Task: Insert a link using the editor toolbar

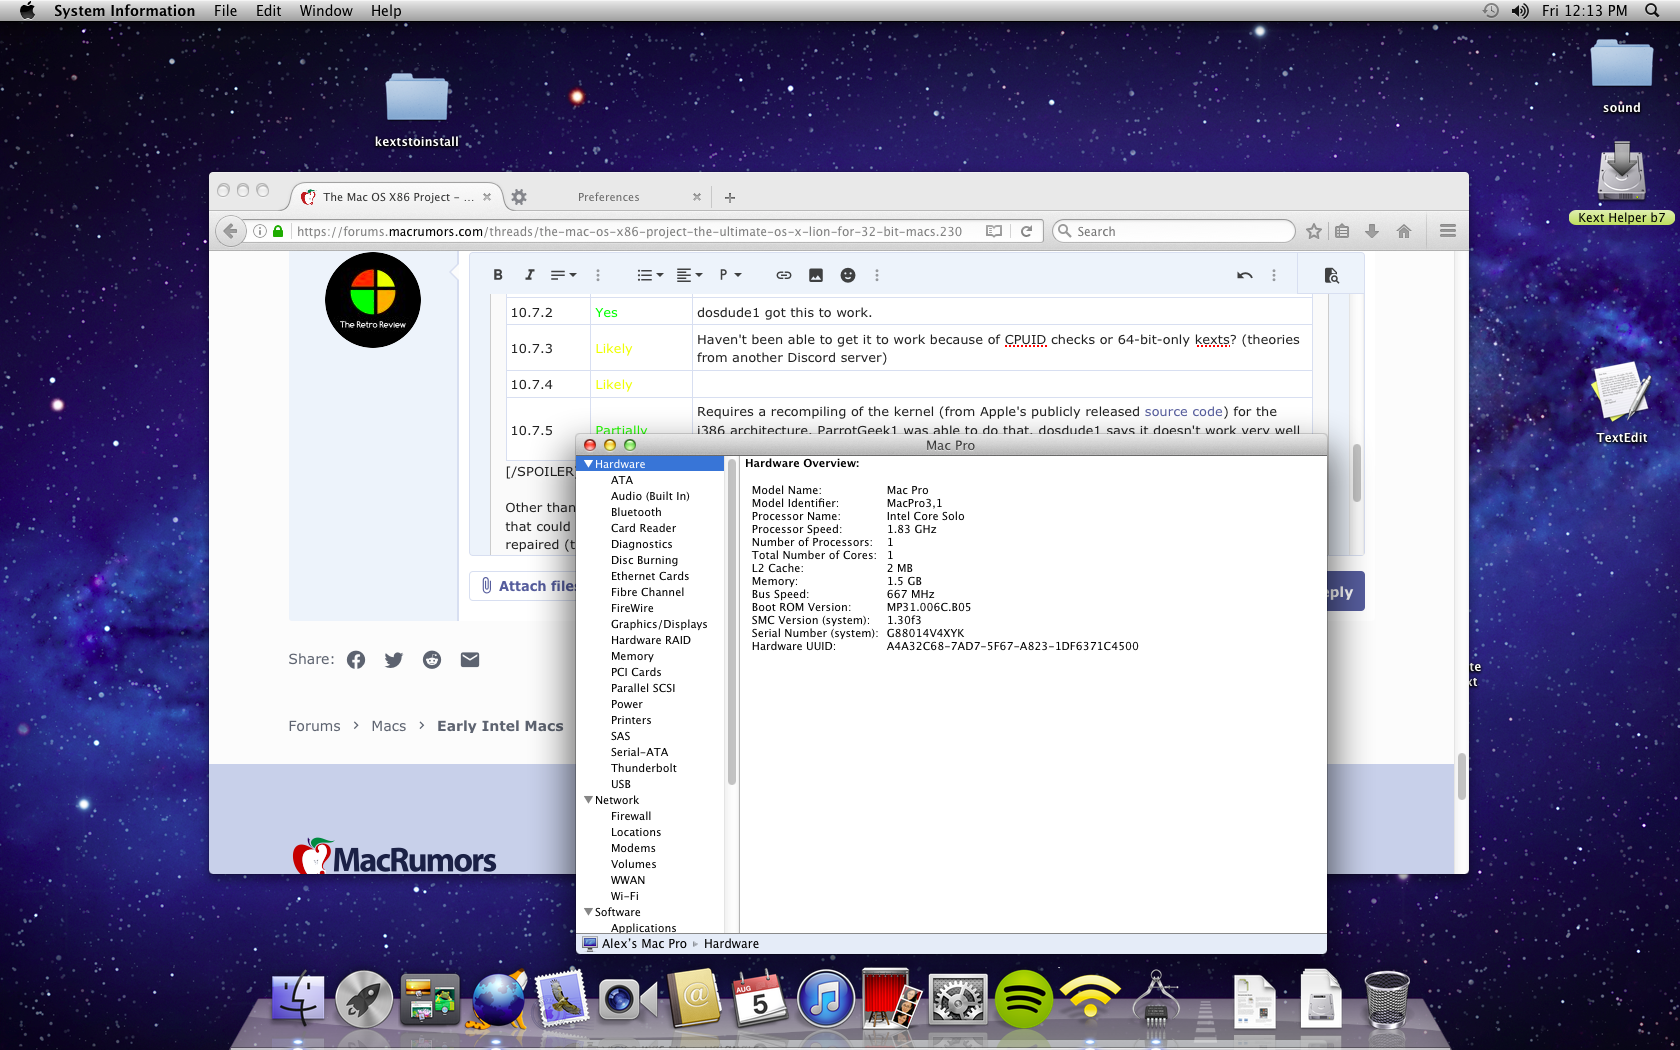Action: (x=784, y=275)
